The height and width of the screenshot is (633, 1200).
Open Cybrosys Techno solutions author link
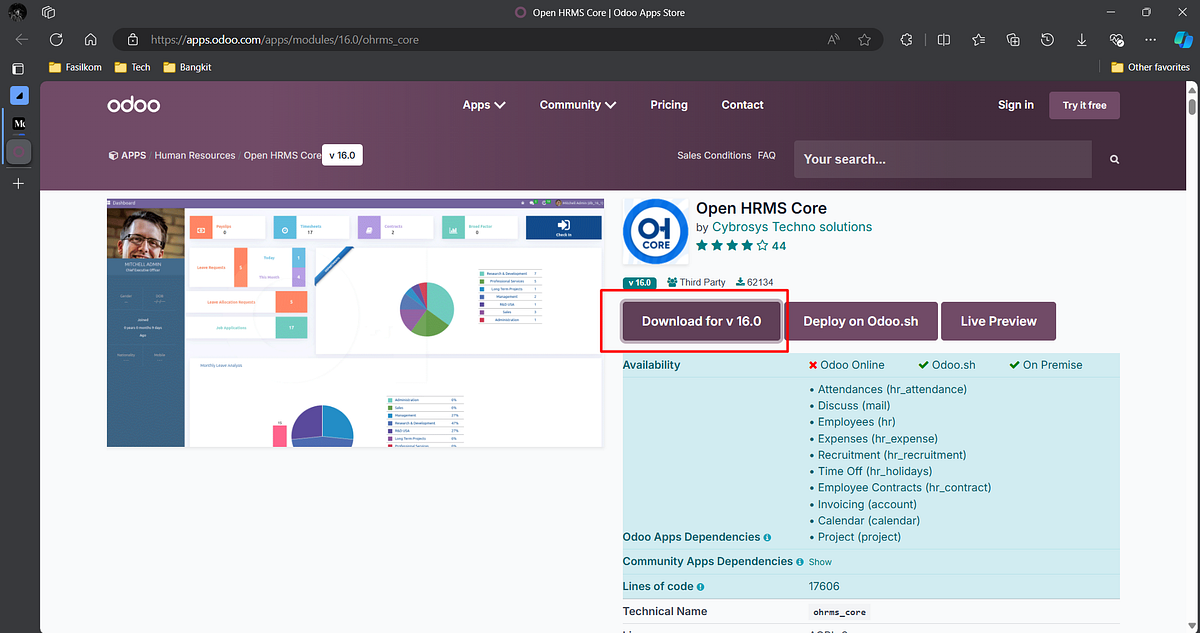click(x=792, y=227)
